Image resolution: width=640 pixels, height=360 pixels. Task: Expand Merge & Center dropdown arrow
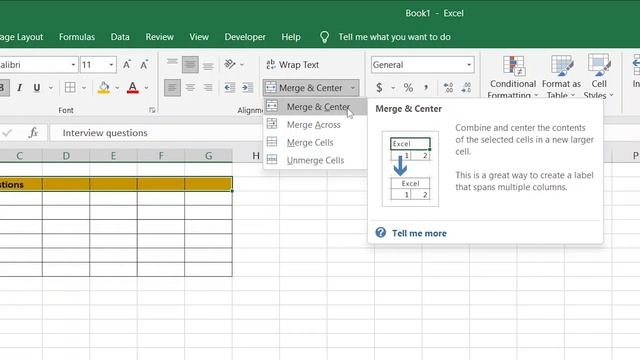(x=353, y=88)
